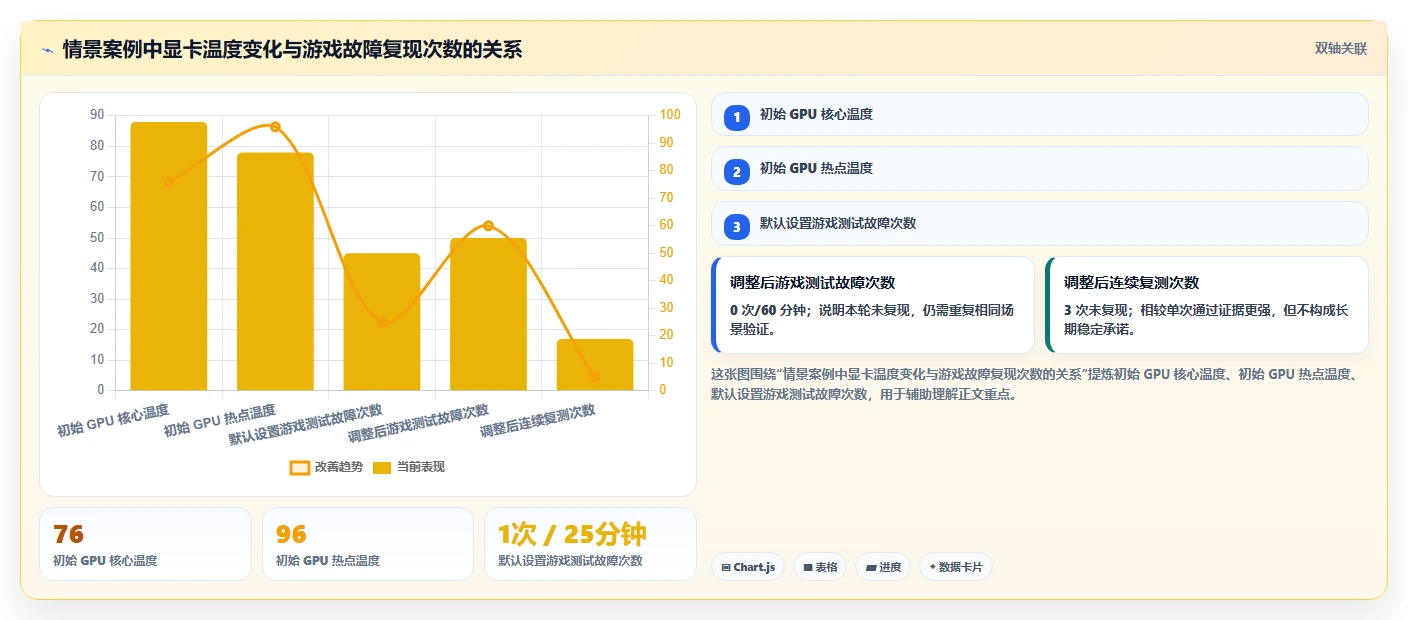1408x620 pixels.
Task: Click the number 3 badge
Action: tap(737, 227)
